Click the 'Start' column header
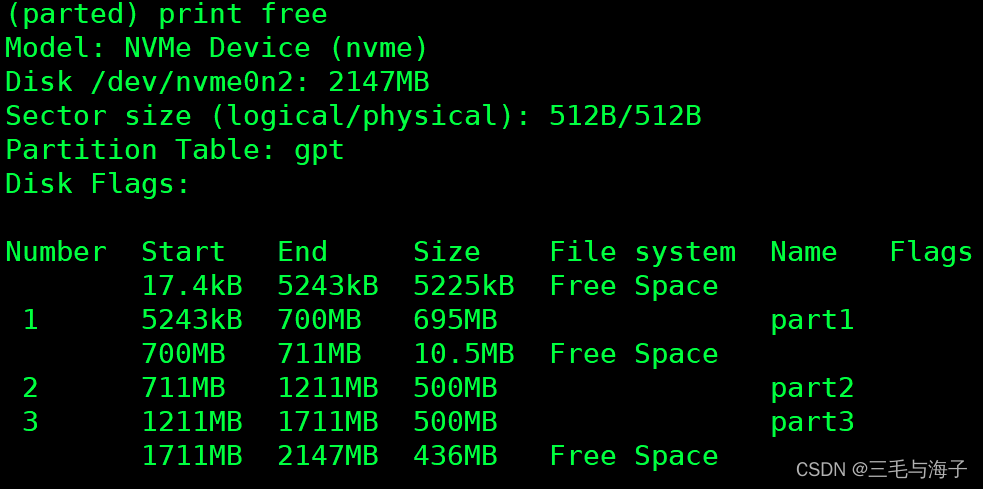Image resolution: width=983 pixels, height=489 pixels. pos(183,252)
